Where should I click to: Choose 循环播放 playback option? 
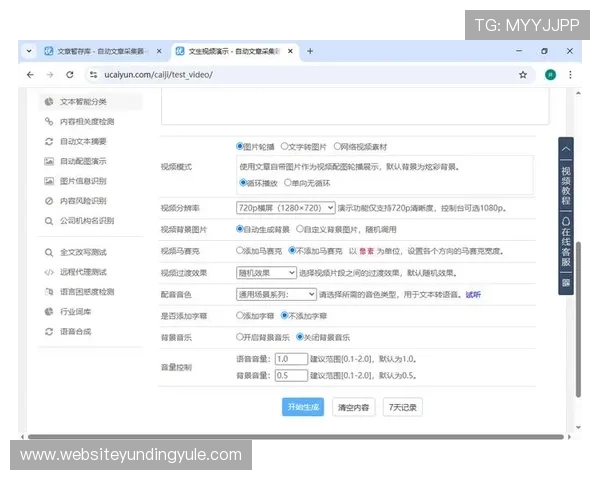[243, 183]
